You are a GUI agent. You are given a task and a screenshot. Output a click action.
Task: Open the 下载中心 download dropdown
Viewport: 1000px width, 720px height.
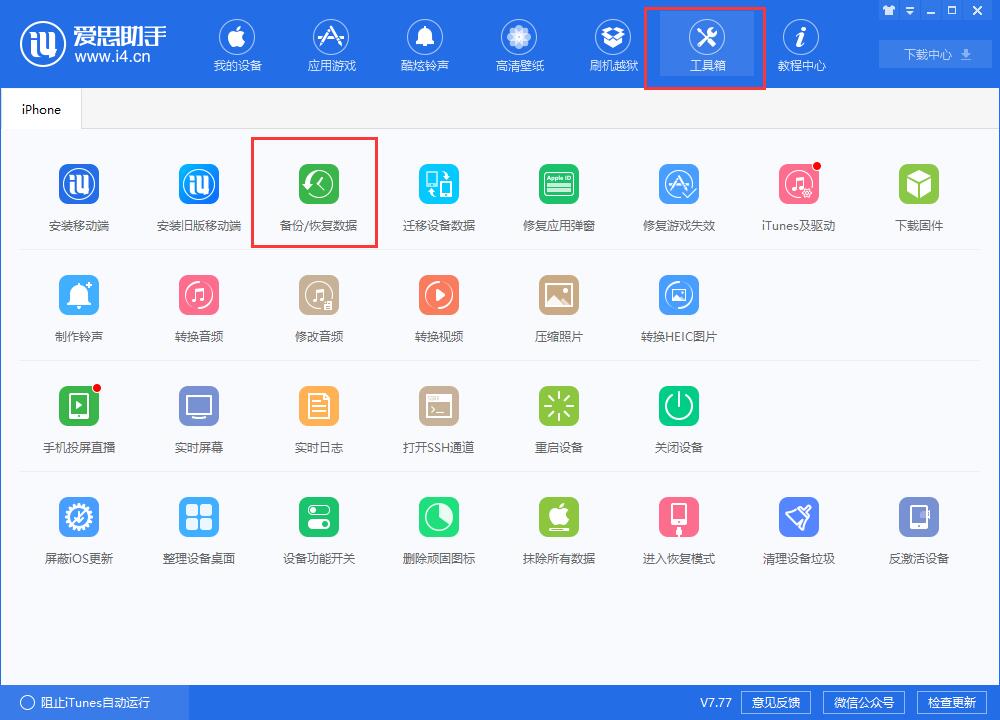[x=933, y=55]
